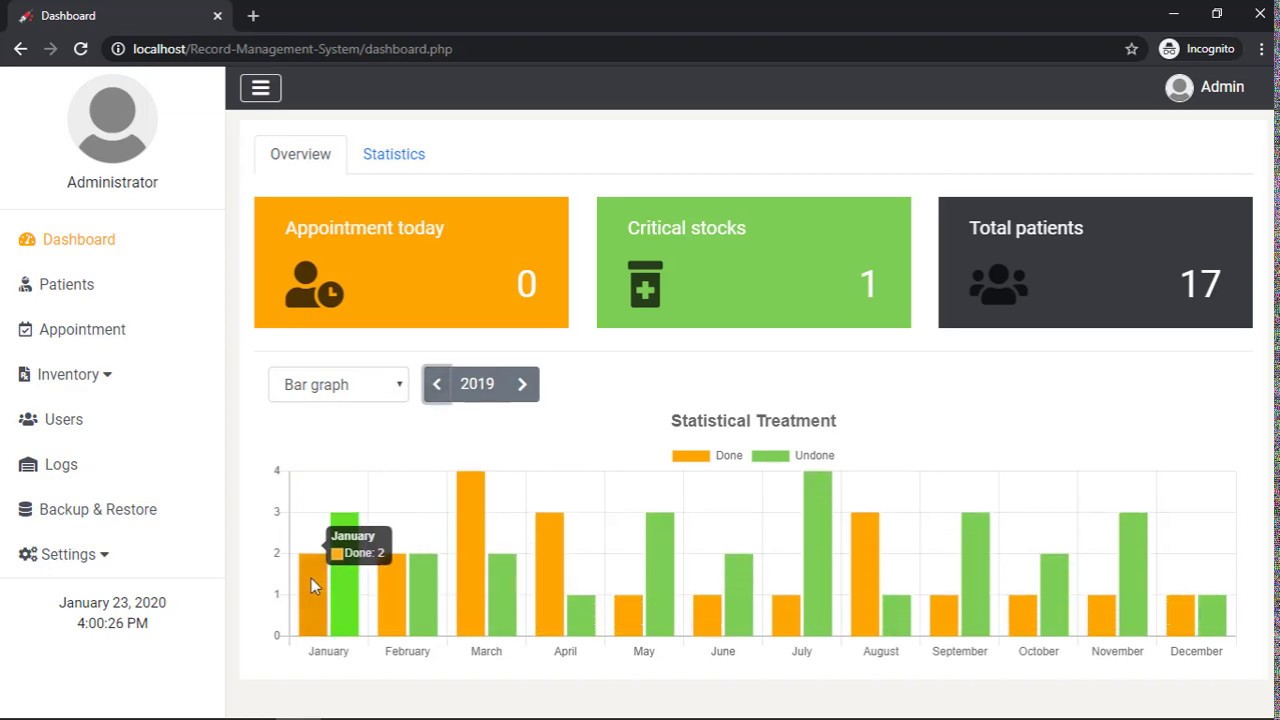Click the people icon on Total patients card
This screenshot has height=720, width=1280.
pos(998,284)
